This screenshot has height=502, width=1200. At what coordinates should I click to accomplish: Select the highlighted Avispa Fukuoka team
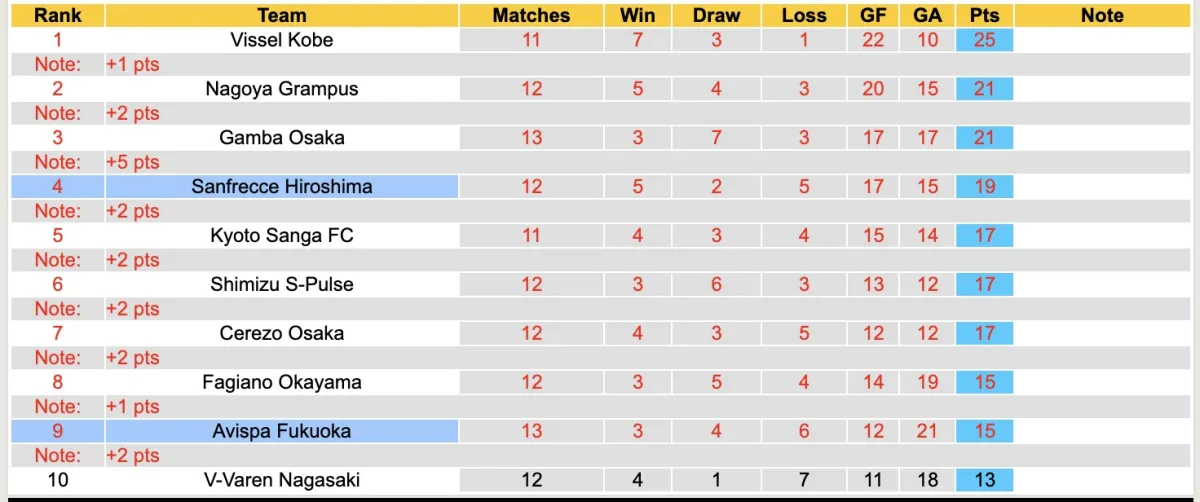[x=281, y=431]
